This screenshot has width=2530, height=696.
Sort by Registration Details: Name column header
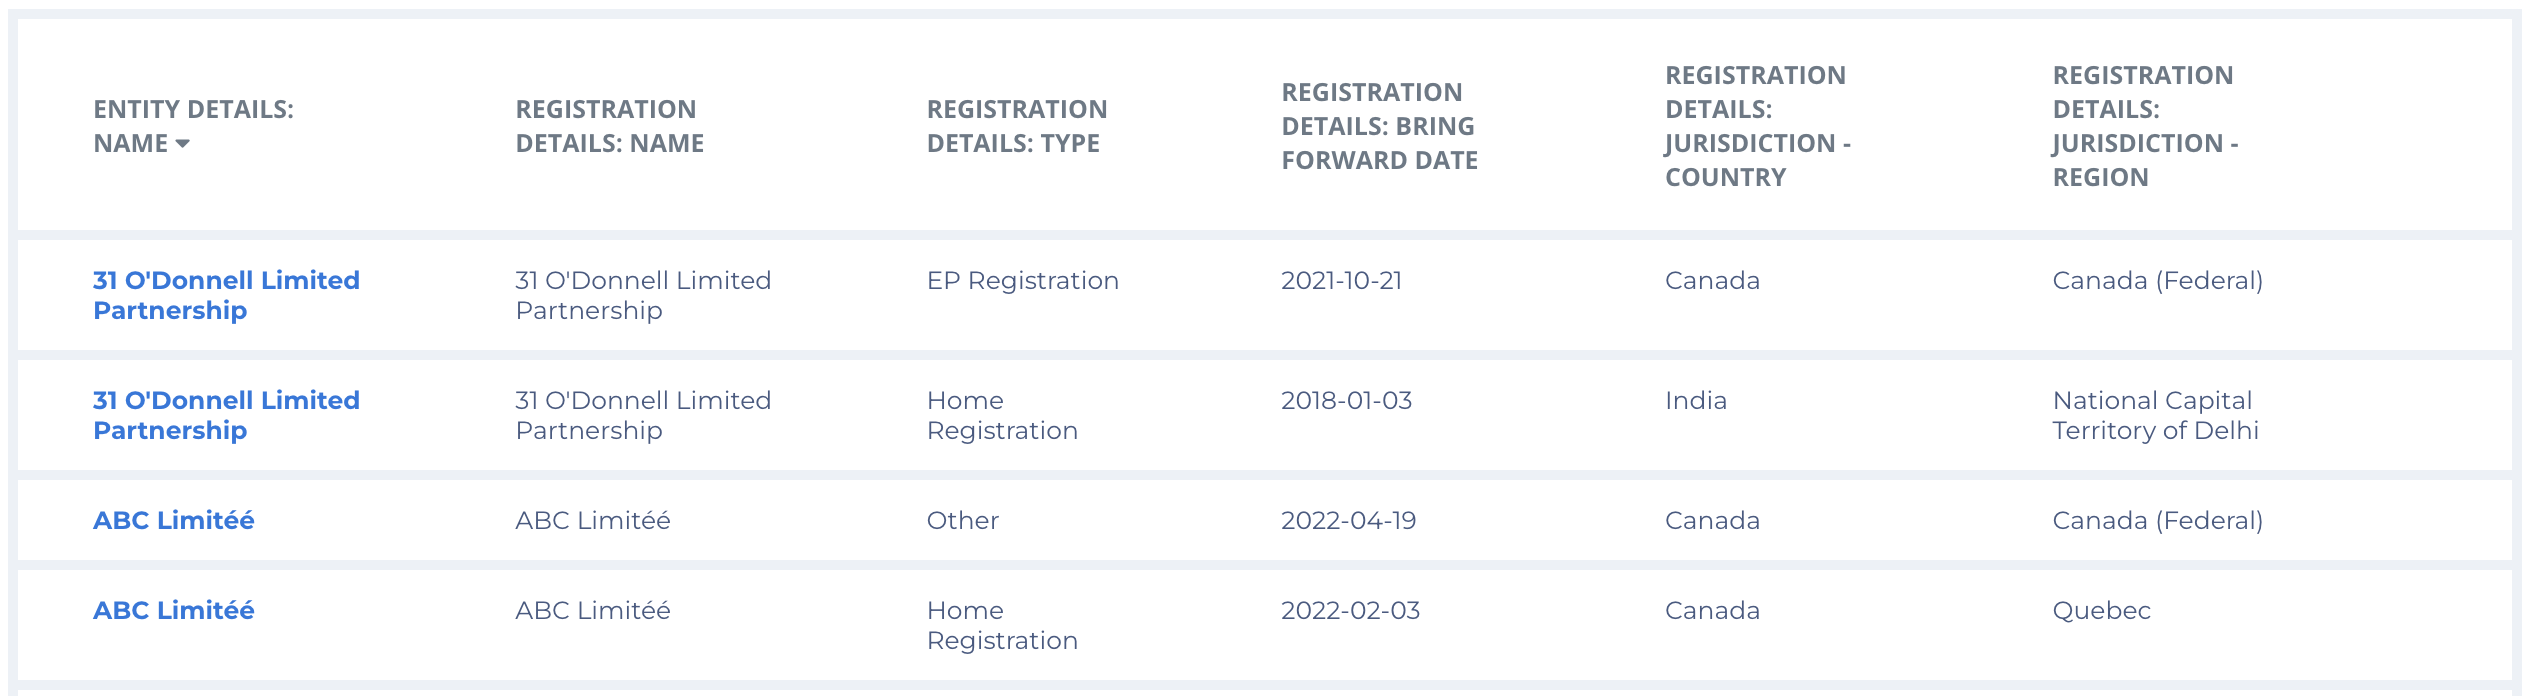[x=609, y=126]
